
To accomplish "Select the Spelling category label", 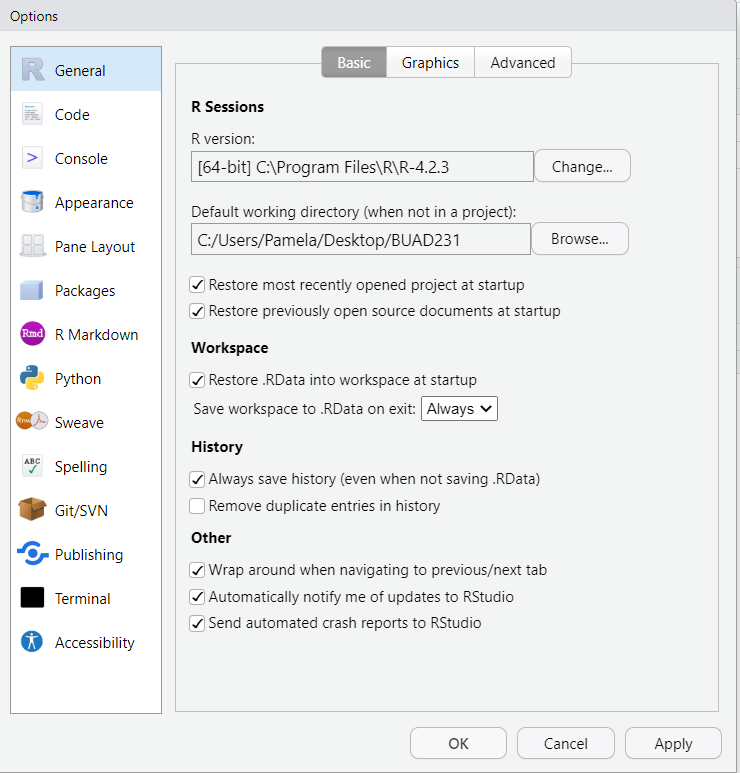I will tap(81, 467).
